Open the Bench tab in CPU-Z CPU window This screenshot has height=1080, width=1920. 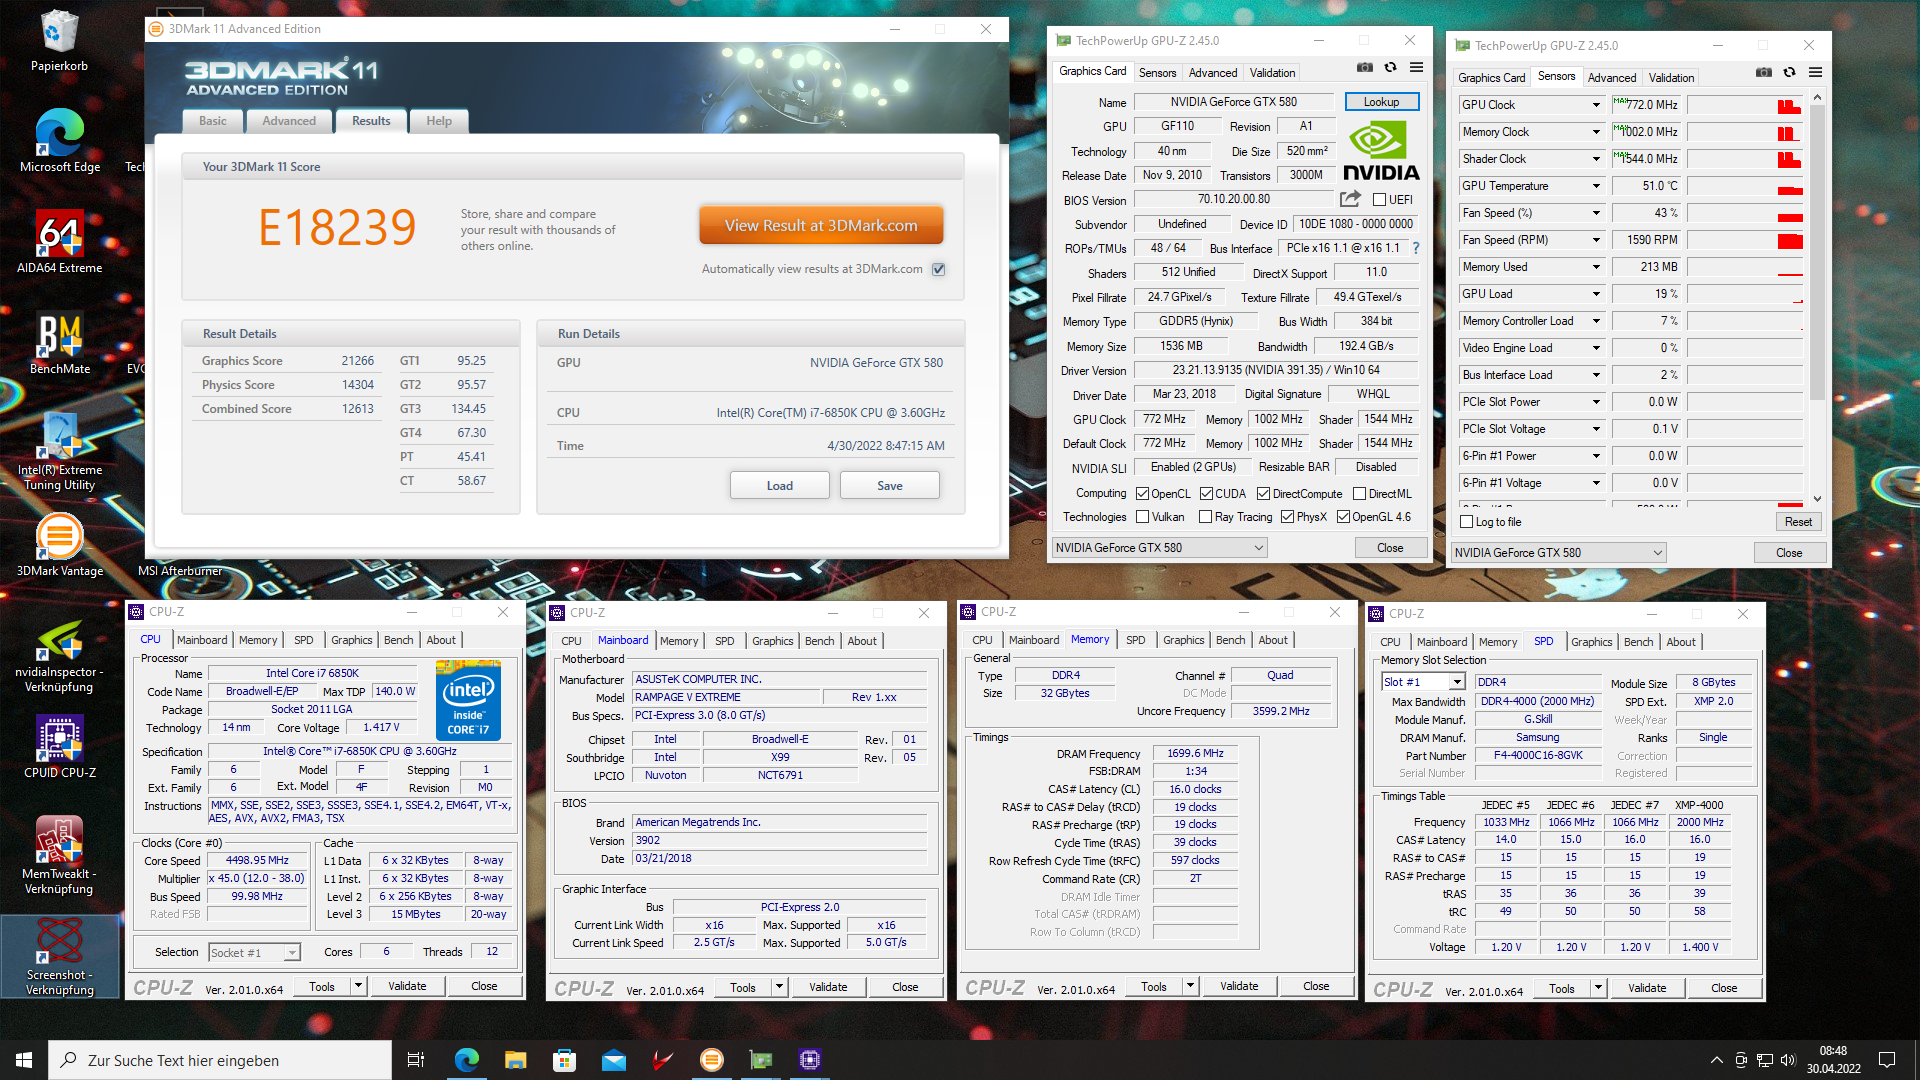(x=398, y=640)
